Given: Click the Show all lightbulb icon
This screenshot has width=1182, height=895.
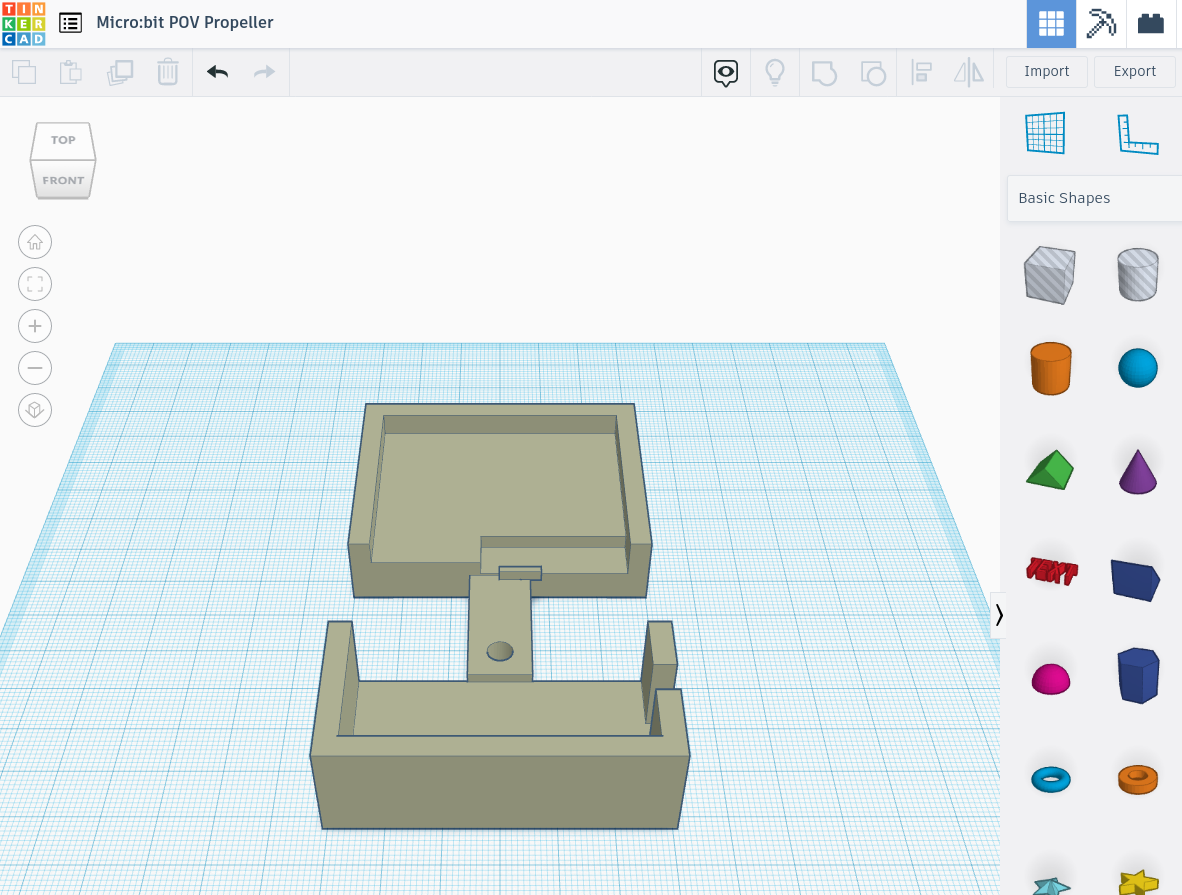Looking at the screenshot, I should click(x=775, y=72).
